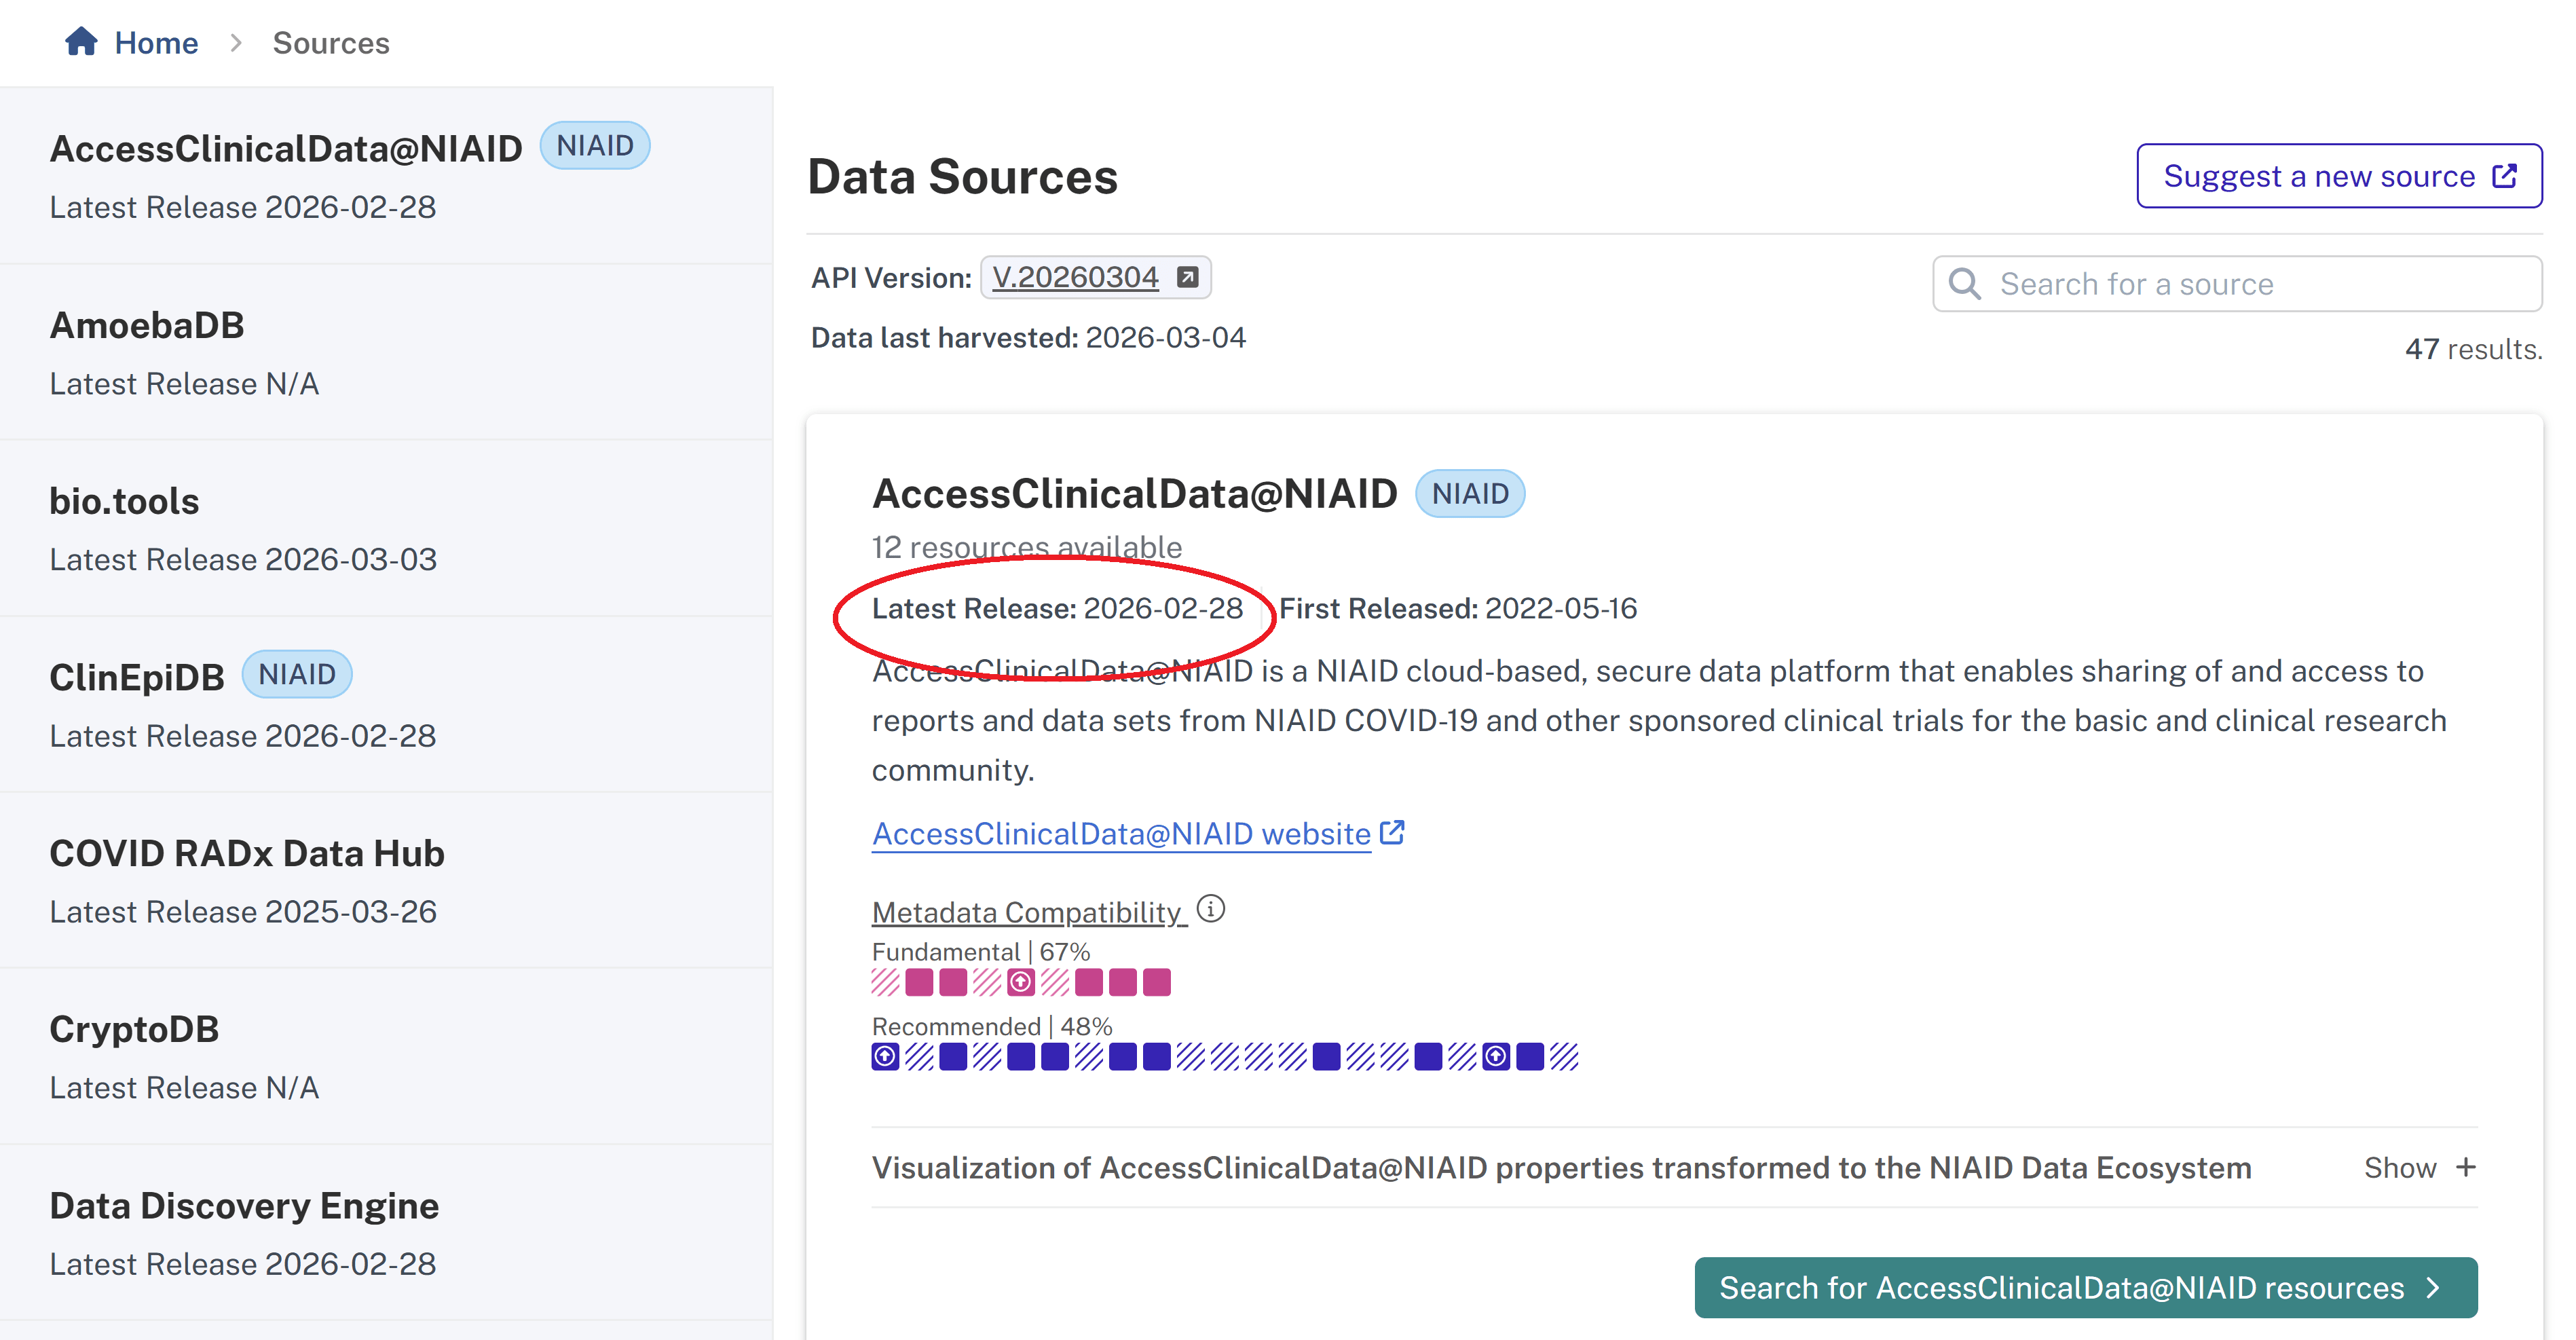The width and height of the screenshot is (2576, 1340).
Task: Click first hatched pink Fundamental square
Action: pyautogui.click(x=885, y=982)
